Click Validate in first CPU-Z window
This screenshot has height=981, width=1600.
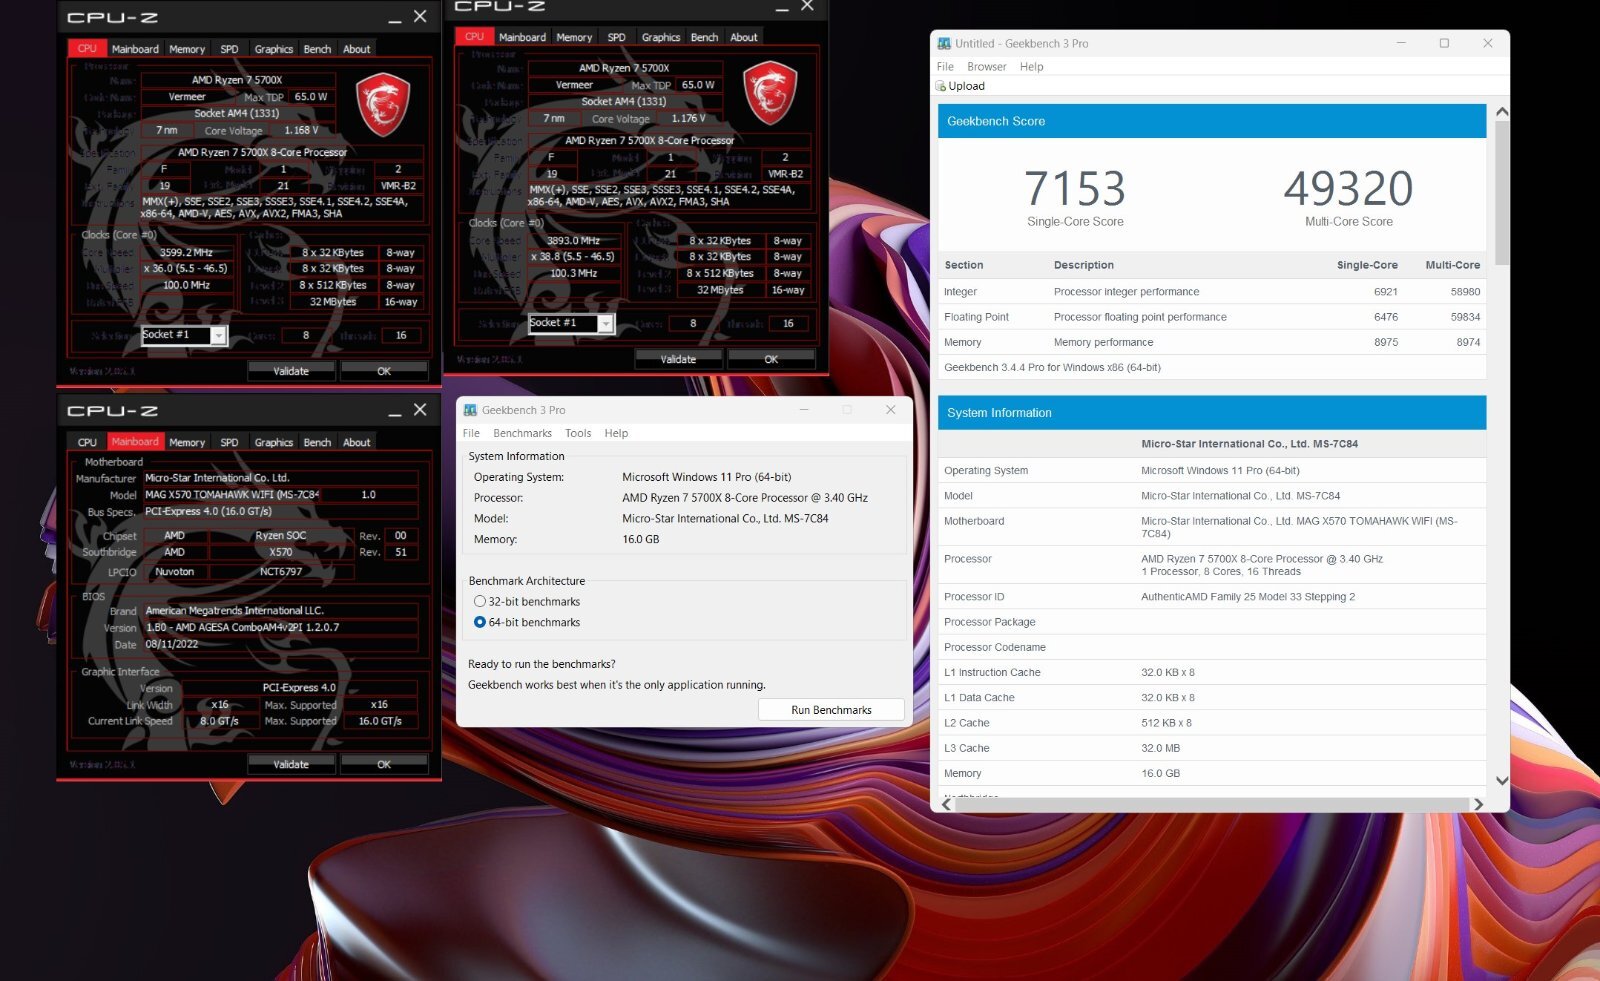(x=291, y=371)
